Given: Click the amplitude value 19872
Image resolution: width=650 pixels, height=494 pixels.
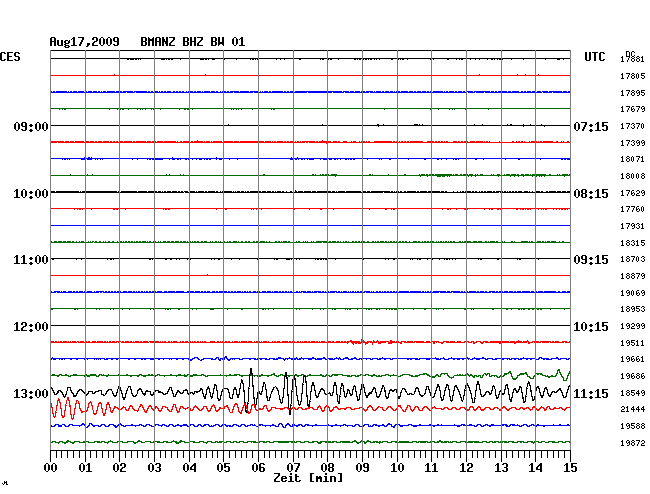Looking at the screenshot, I should coord(633,443).
